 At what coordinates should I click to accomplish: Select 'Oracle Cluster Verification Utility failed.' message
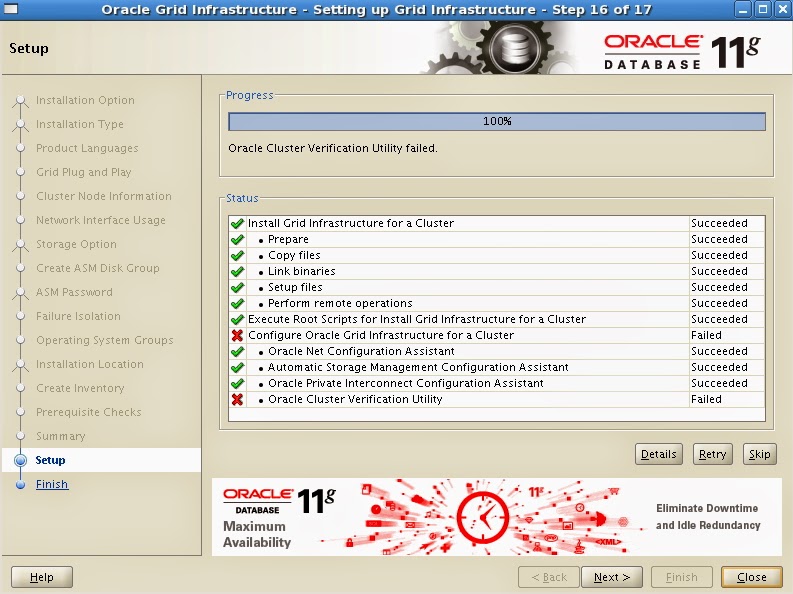coord(333,148)
